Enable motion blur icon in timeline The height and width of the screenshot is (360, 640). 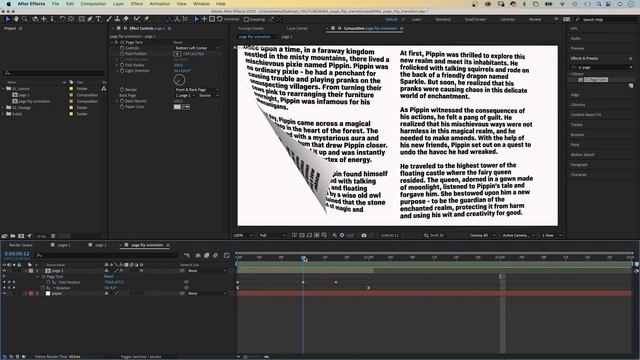[x=216, y=256]
